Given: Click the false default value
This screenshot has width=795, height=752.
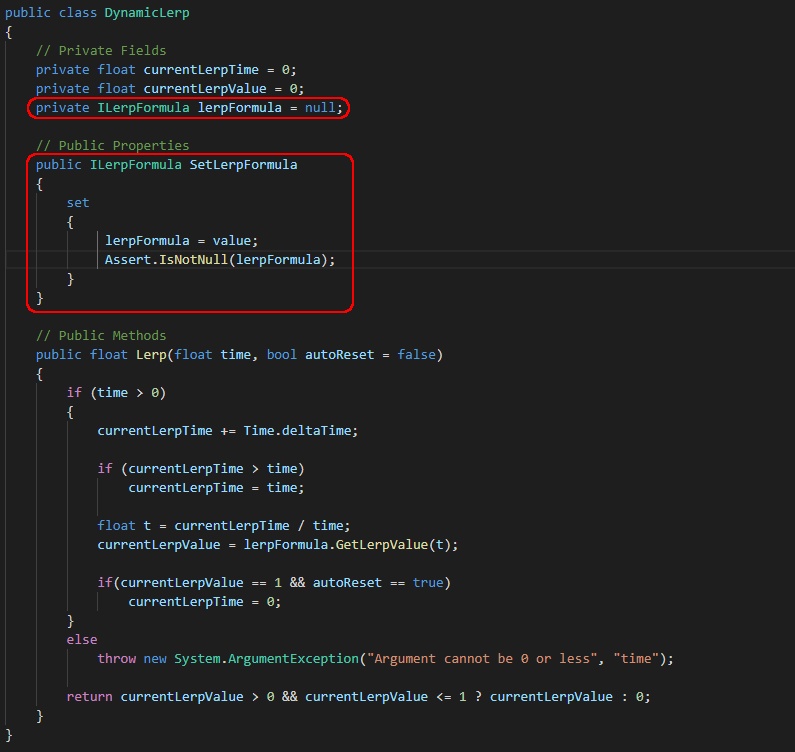Looking at the screenshot, I should coord(416,354).
